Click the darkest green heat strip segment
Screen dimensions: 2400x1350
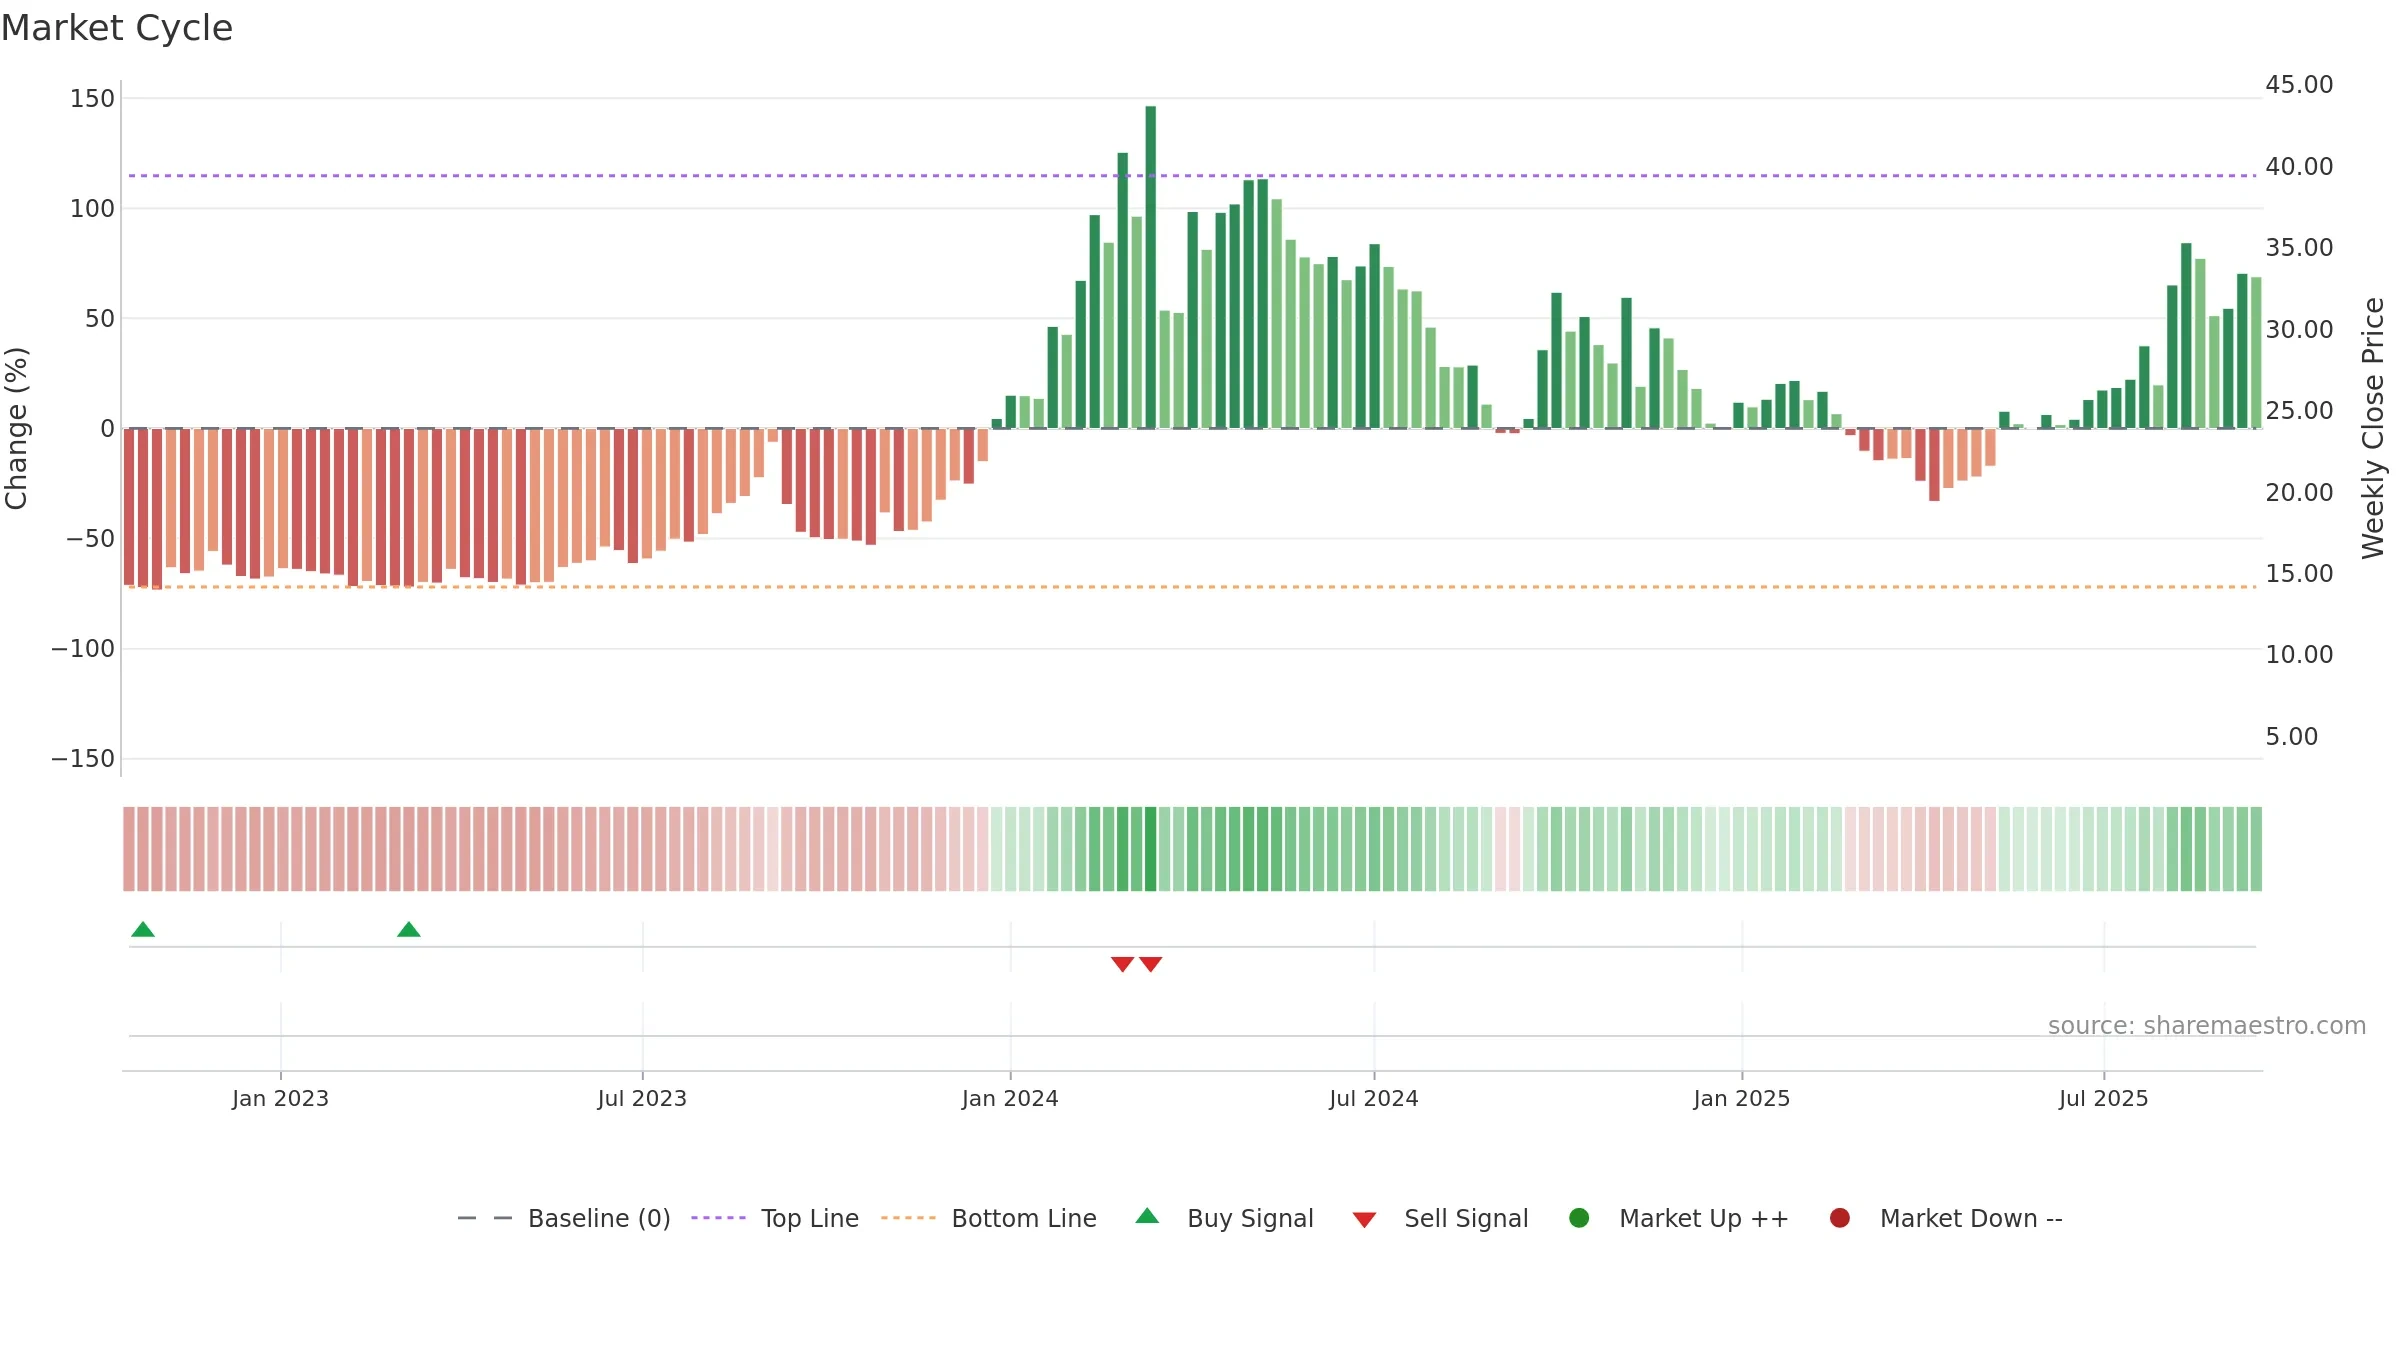1151,849
